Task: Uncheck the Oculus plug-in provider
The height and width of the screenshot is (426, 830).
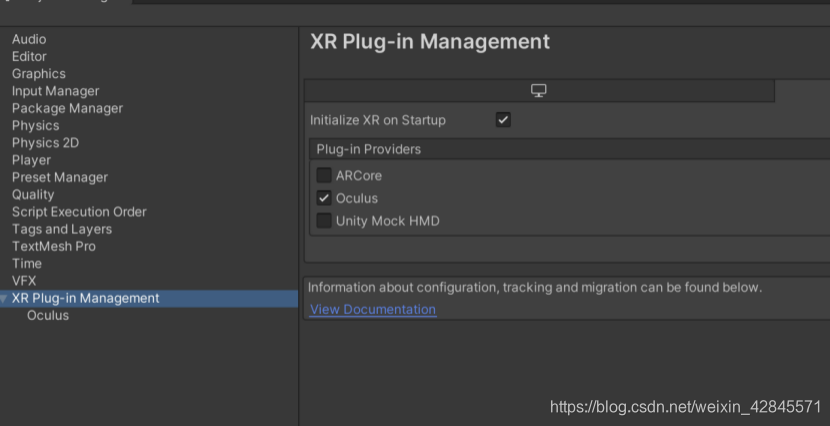Action: pos(324,198)
